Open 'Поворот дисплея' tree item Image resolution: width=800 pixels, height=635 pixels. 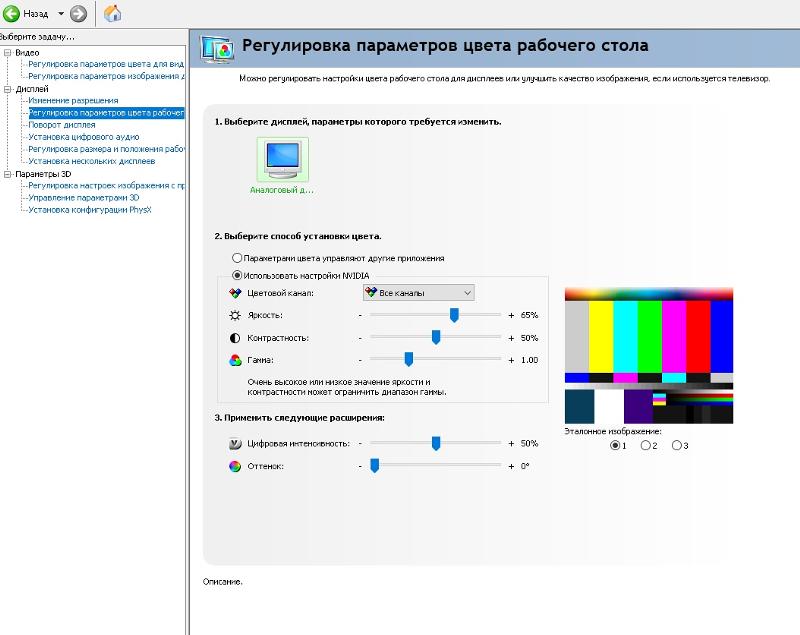point(62,125)
